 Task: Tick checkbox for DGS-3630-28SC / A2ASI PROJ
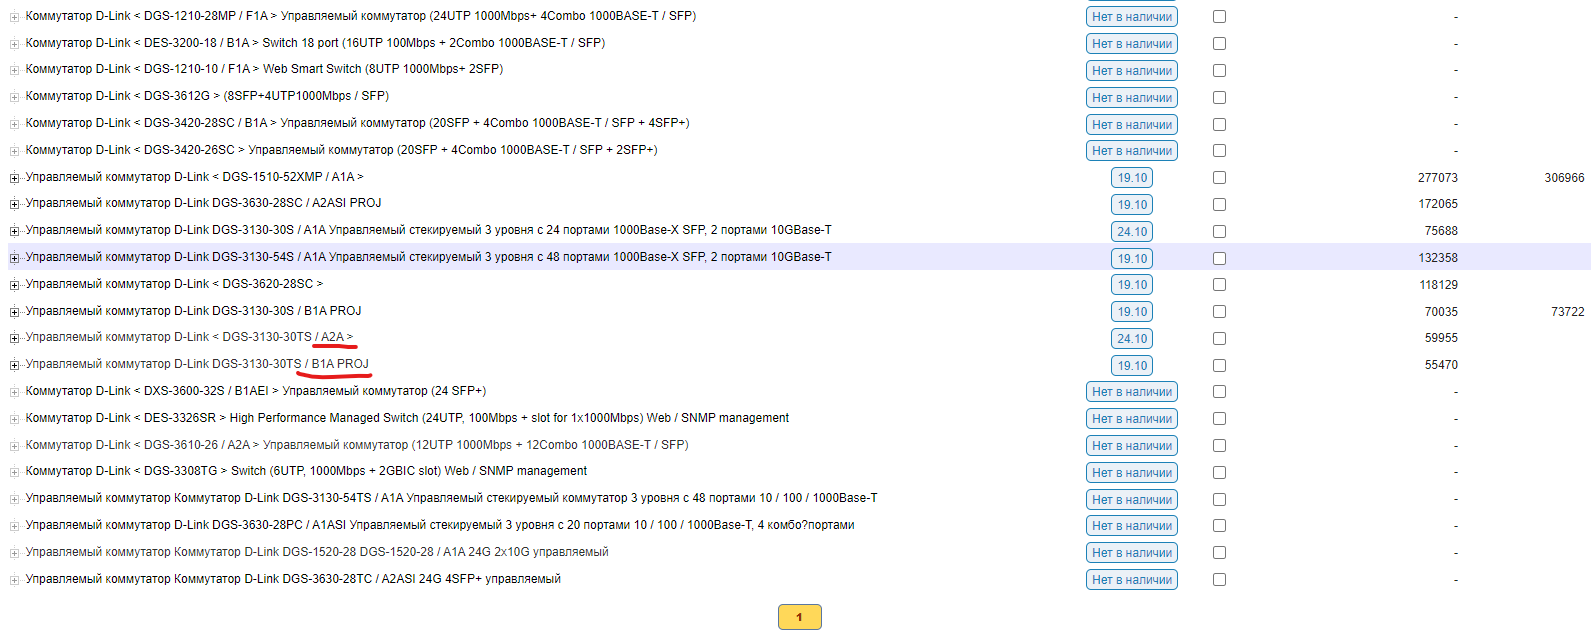(x=1219, y=204)
